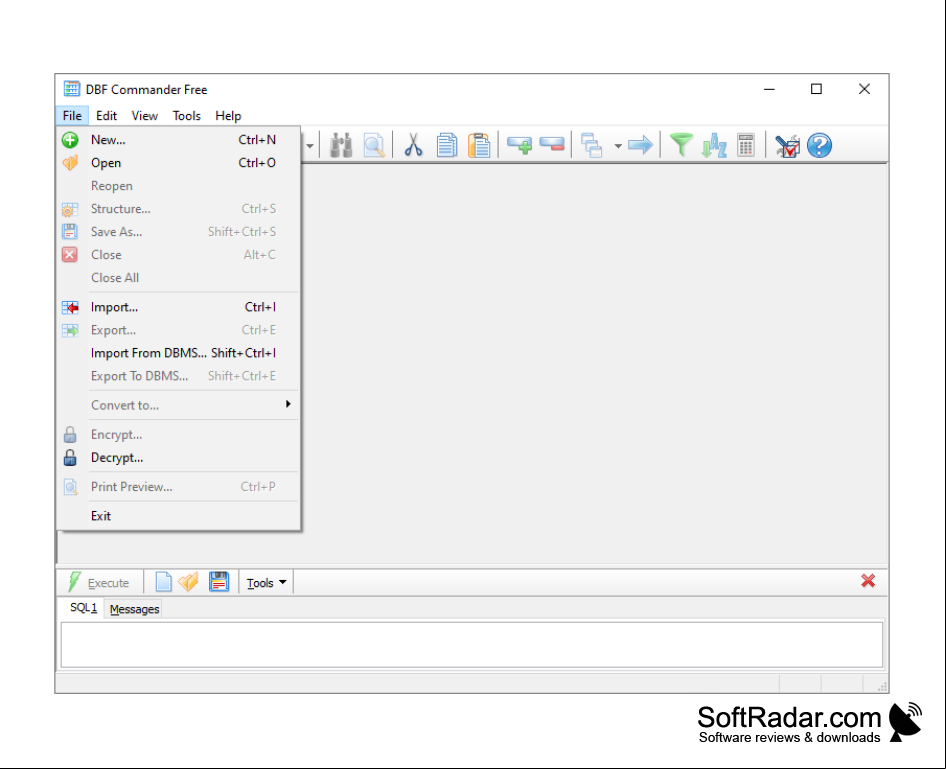Click the Close All menu entry

pos(178,278)
